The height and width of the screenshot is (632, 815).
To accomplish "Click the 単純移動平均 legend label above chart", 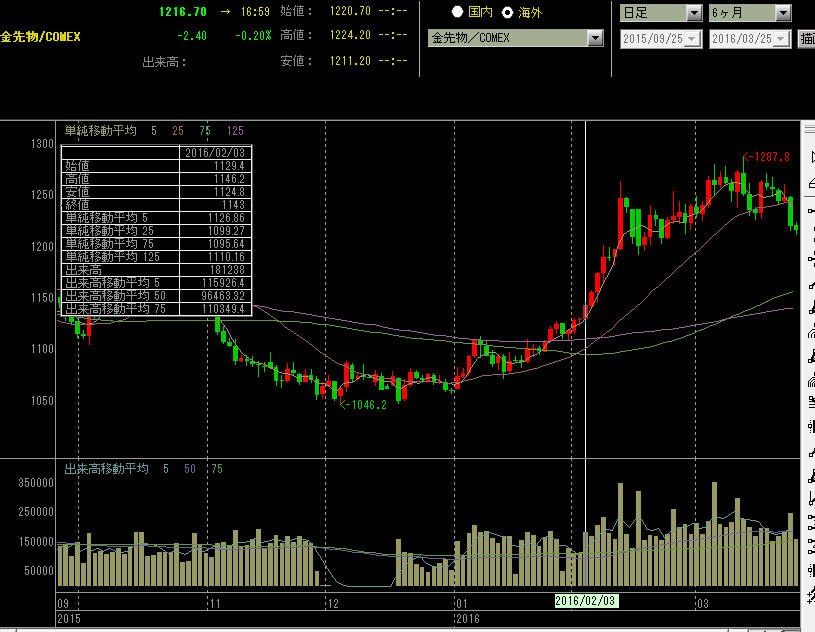I will point(100,130).
